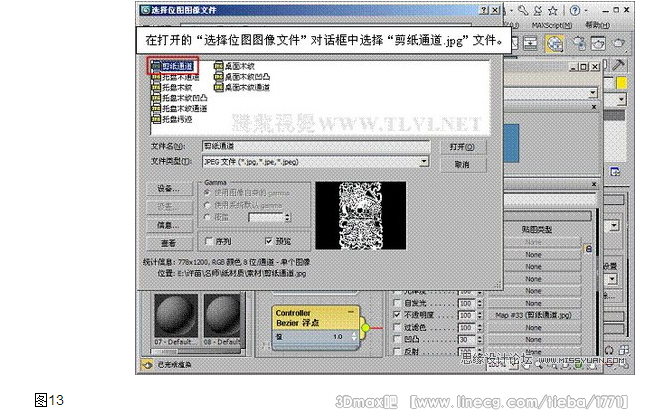Image resolution: width=657 pixels, height=419 pixels.
Task: Select the 桌面木纹凹凸 image file
Action: click(242, 77)
